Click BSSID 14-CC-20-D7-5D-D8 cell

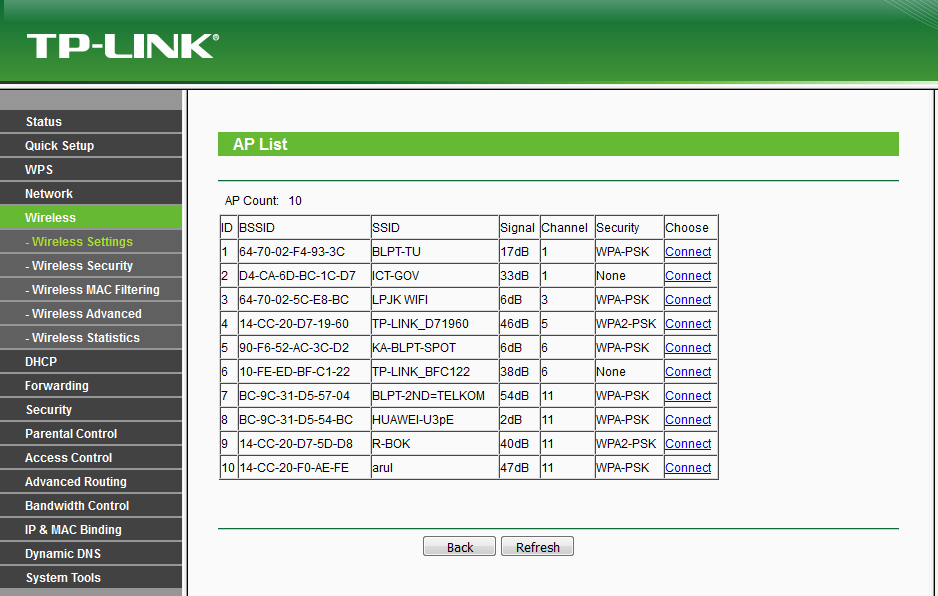304,443
